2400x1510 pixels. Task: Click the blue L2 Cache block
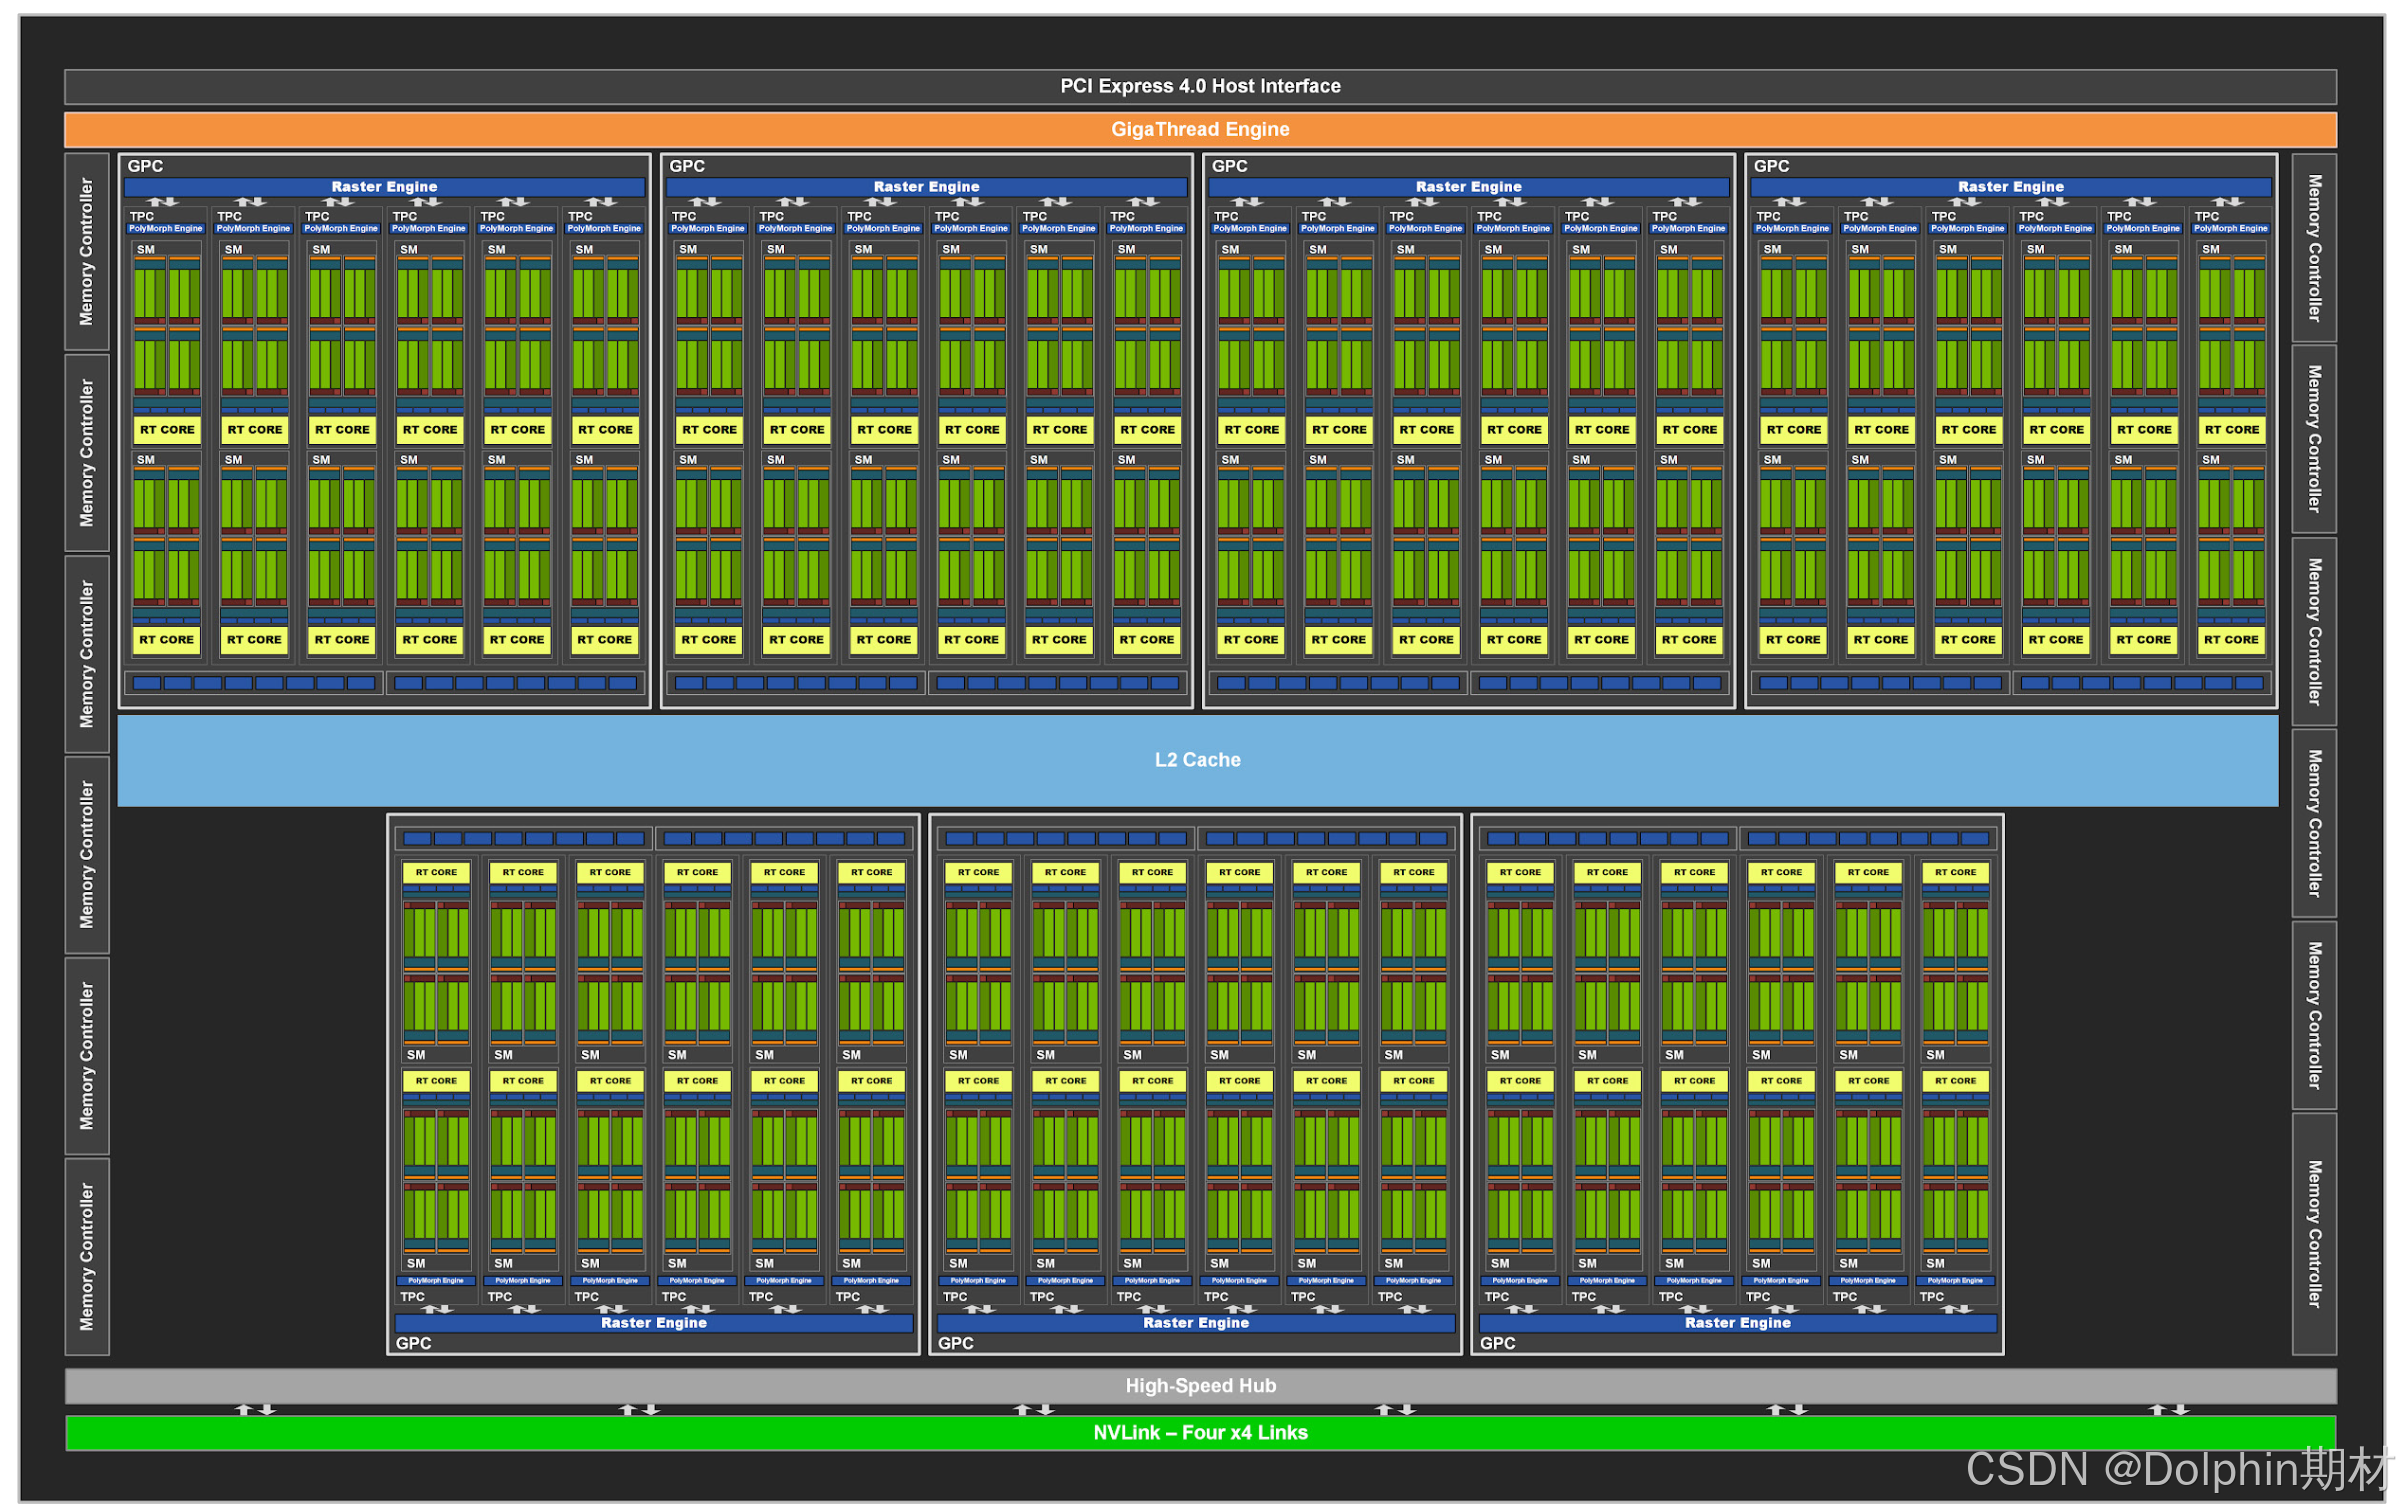[x=1197, y=760]
